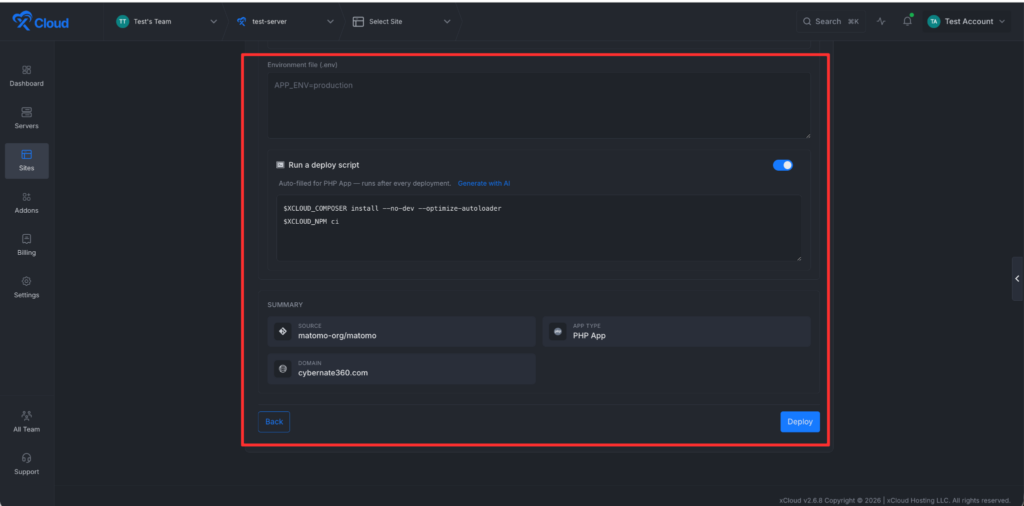1024x506 pixels.
Task: Expand Test's Team dropdown
Action: 167,22
